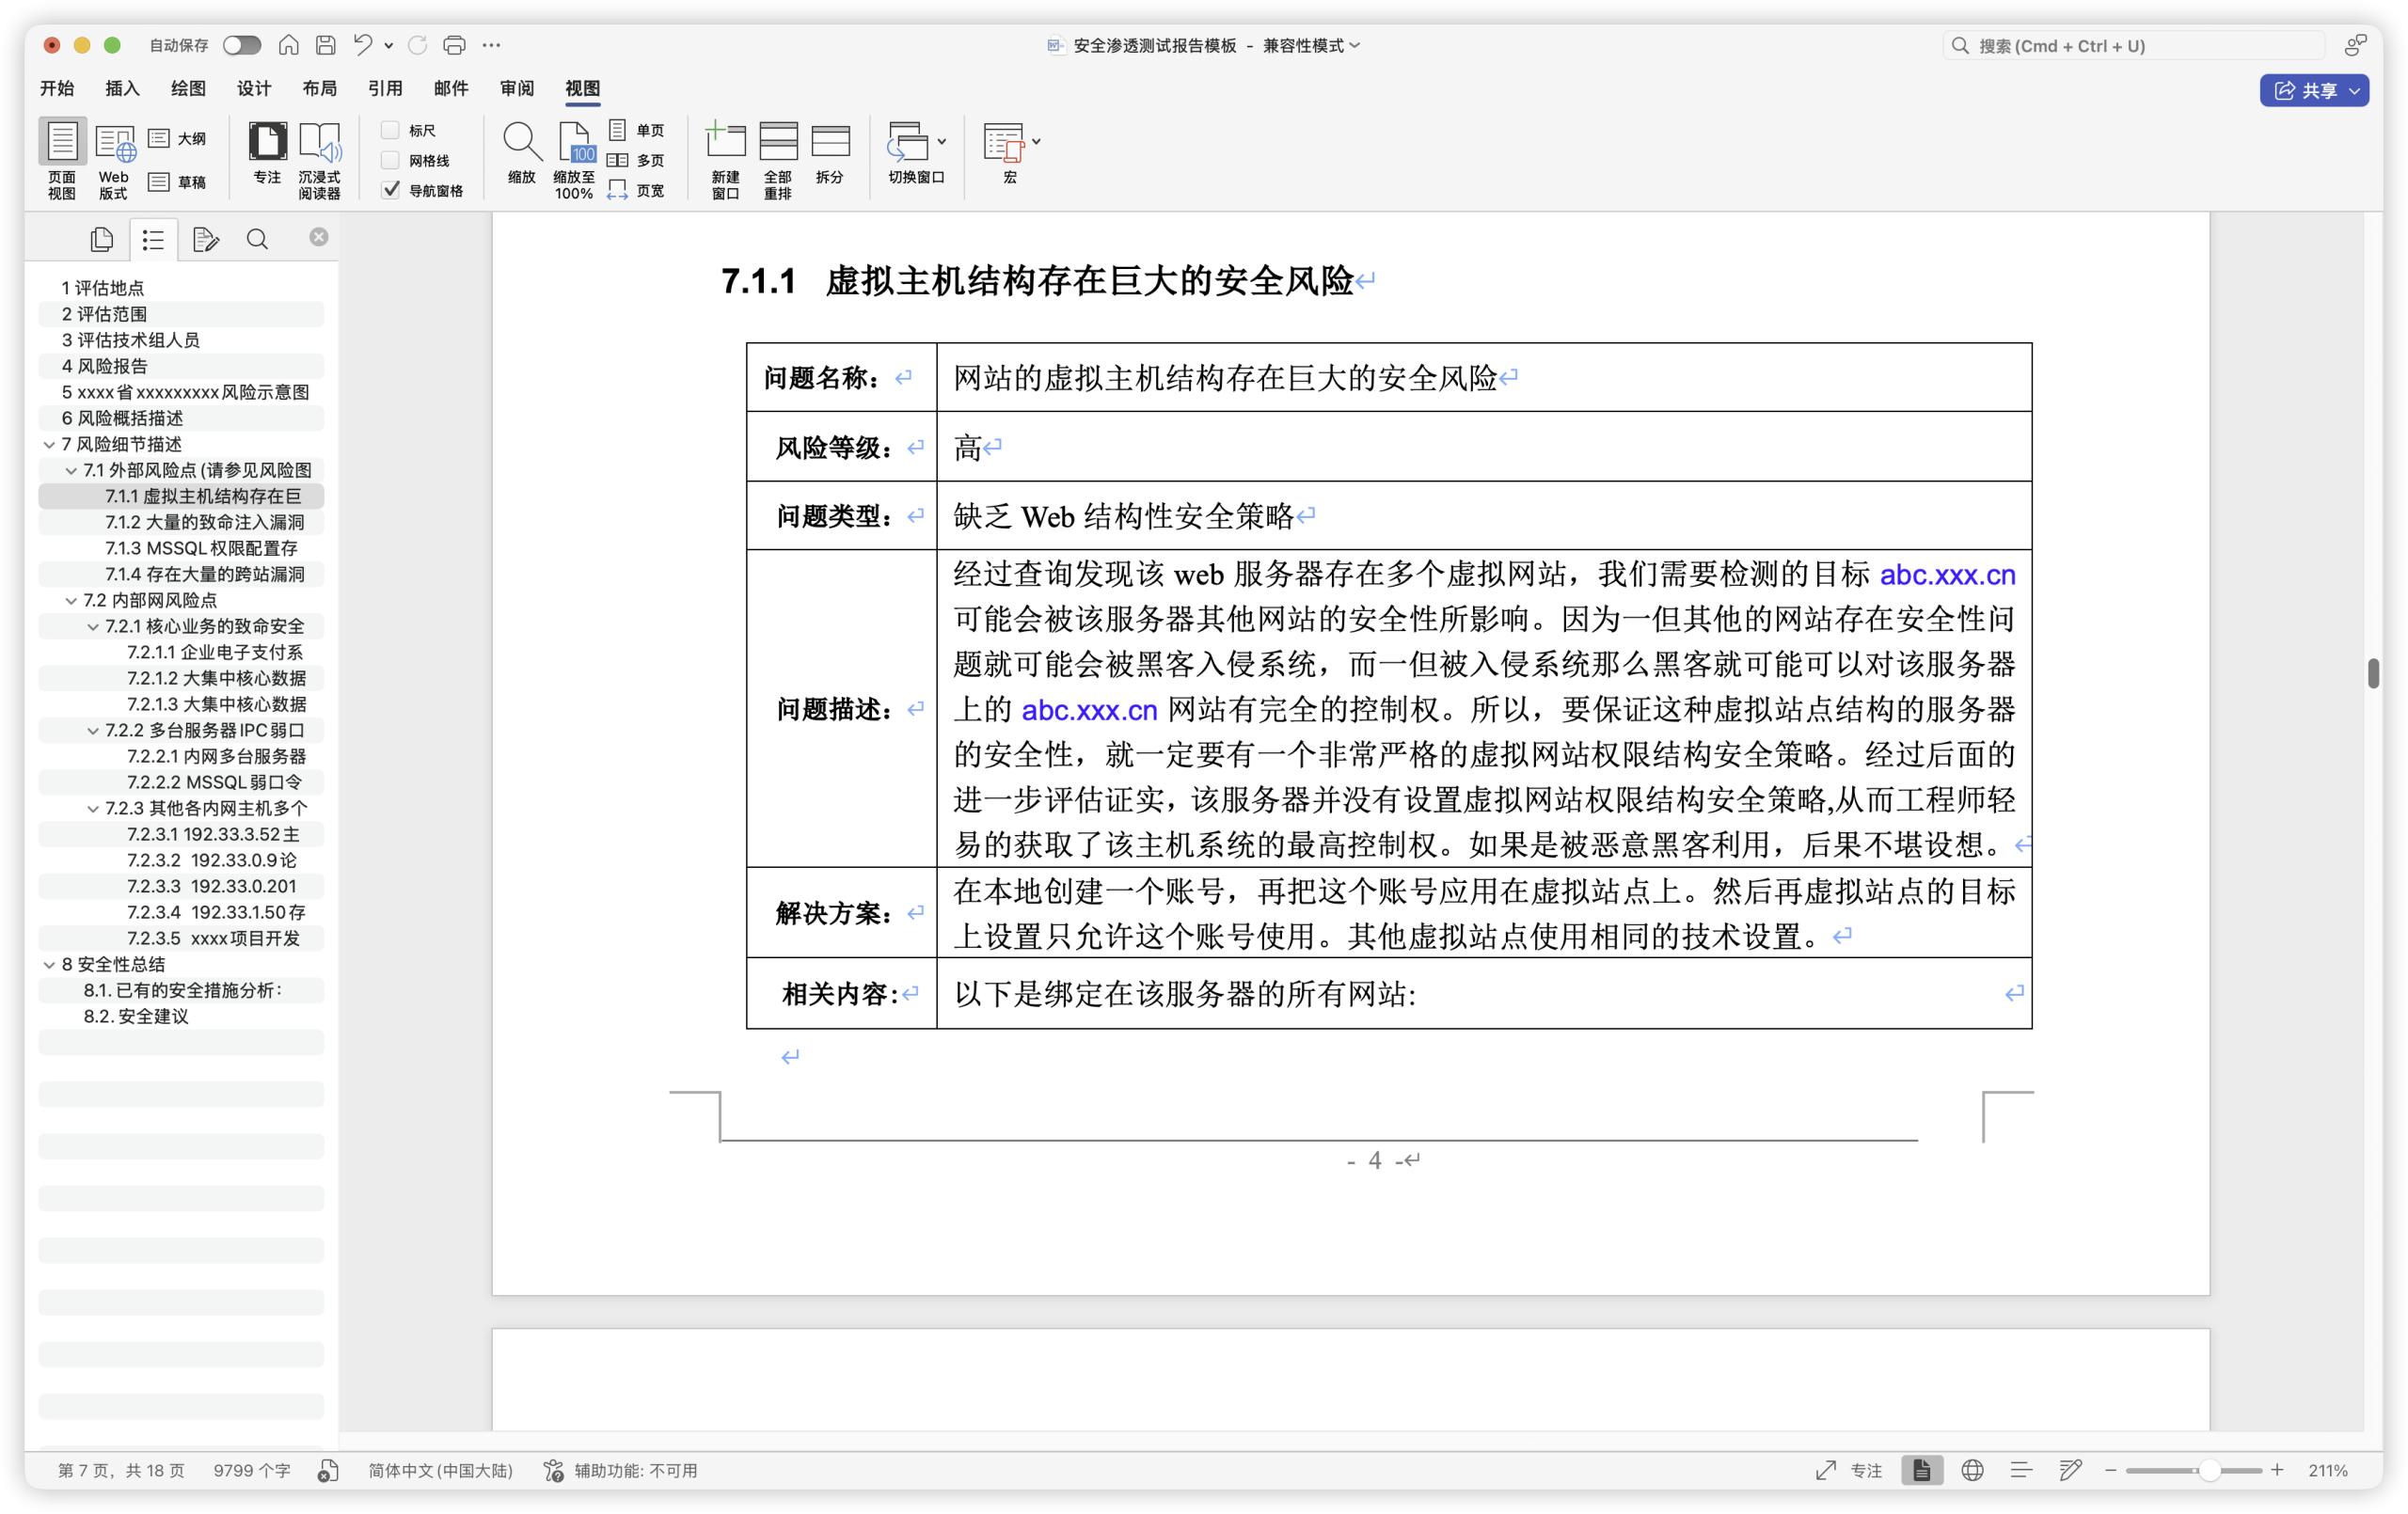2408x1514 pixels.
Task: Enable the 网格线 gridlines checkbox
Action: click(390, 159)
